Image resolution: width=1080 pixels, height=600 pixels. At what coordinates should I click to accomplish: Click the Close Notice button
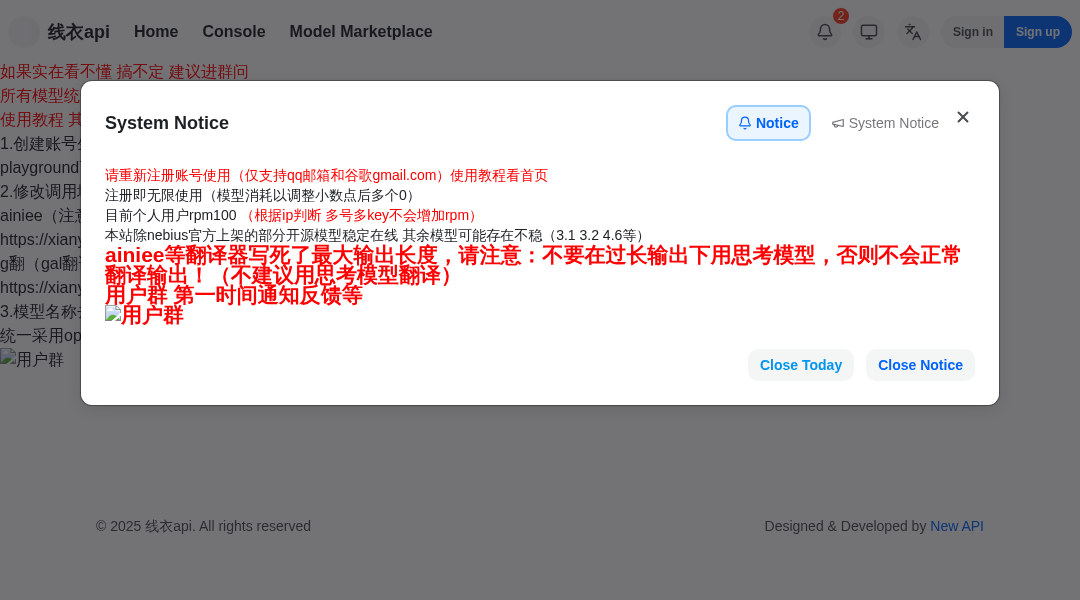(x=920, y=365)
